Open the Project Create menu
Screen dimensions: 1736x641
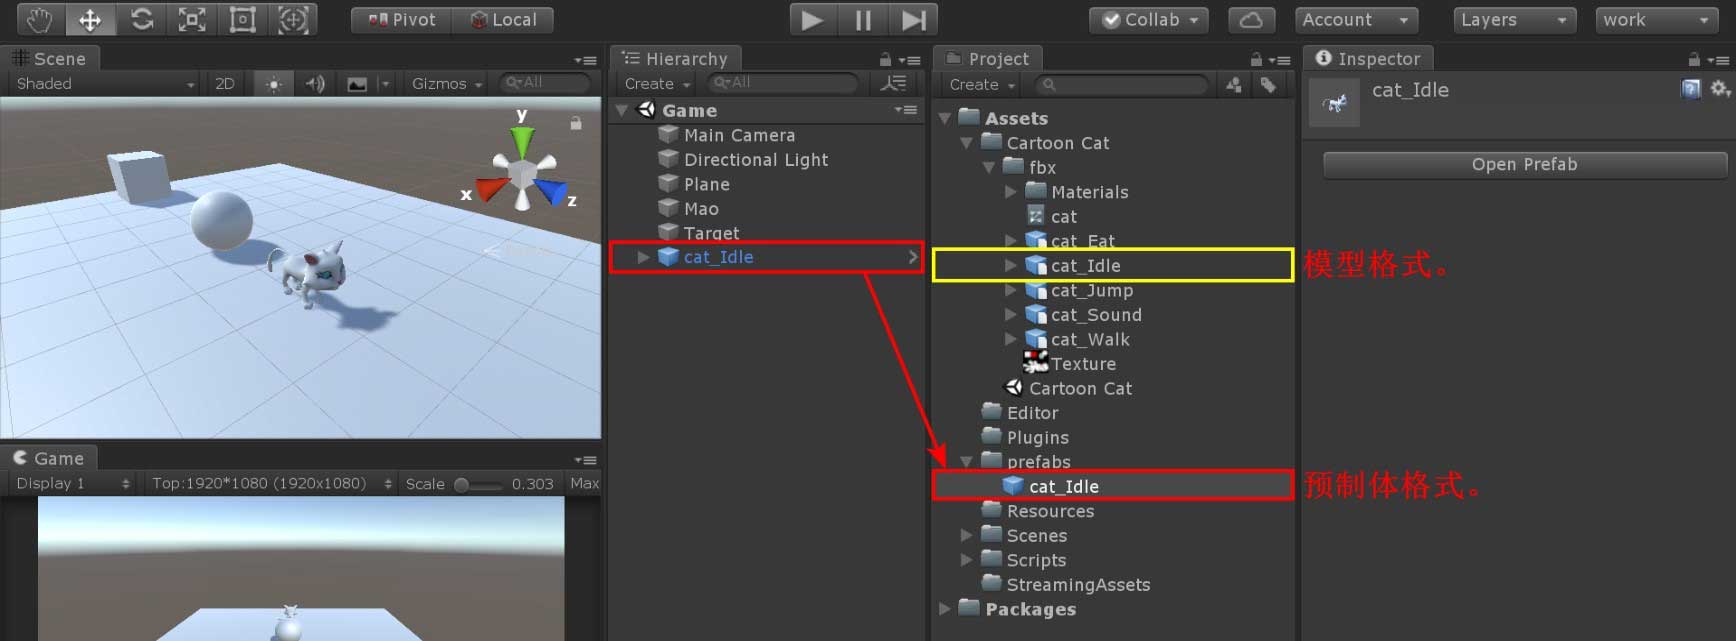pyautogui.click(x=981, y=85)
